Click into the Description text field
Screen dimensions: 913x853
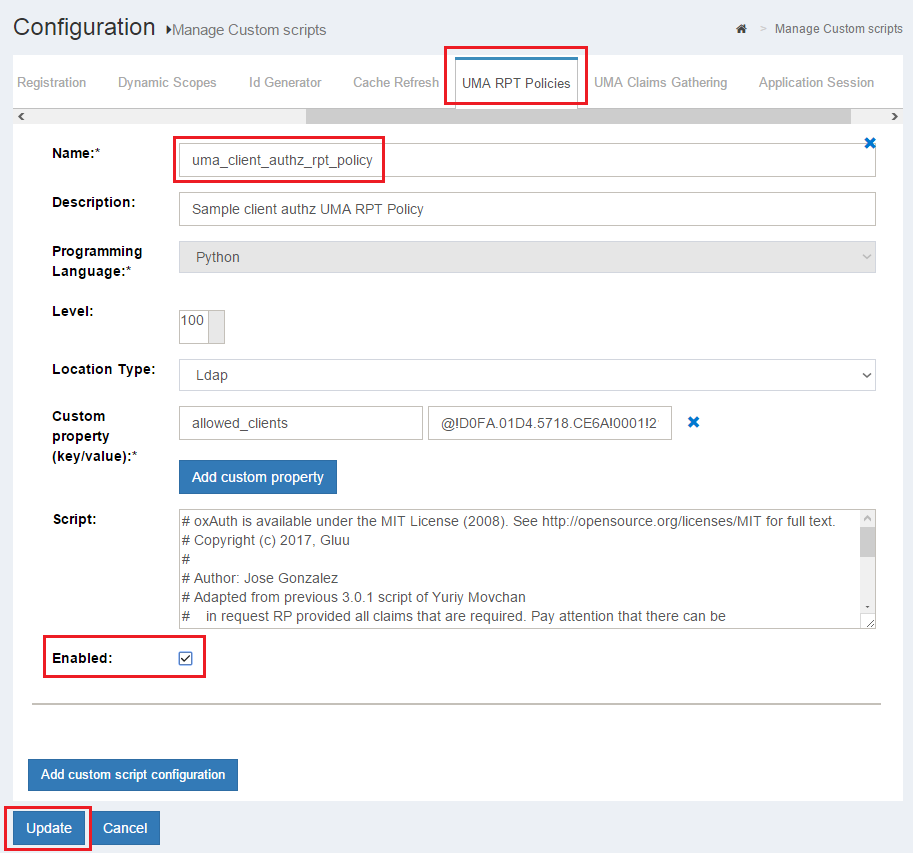coord(527,209)
